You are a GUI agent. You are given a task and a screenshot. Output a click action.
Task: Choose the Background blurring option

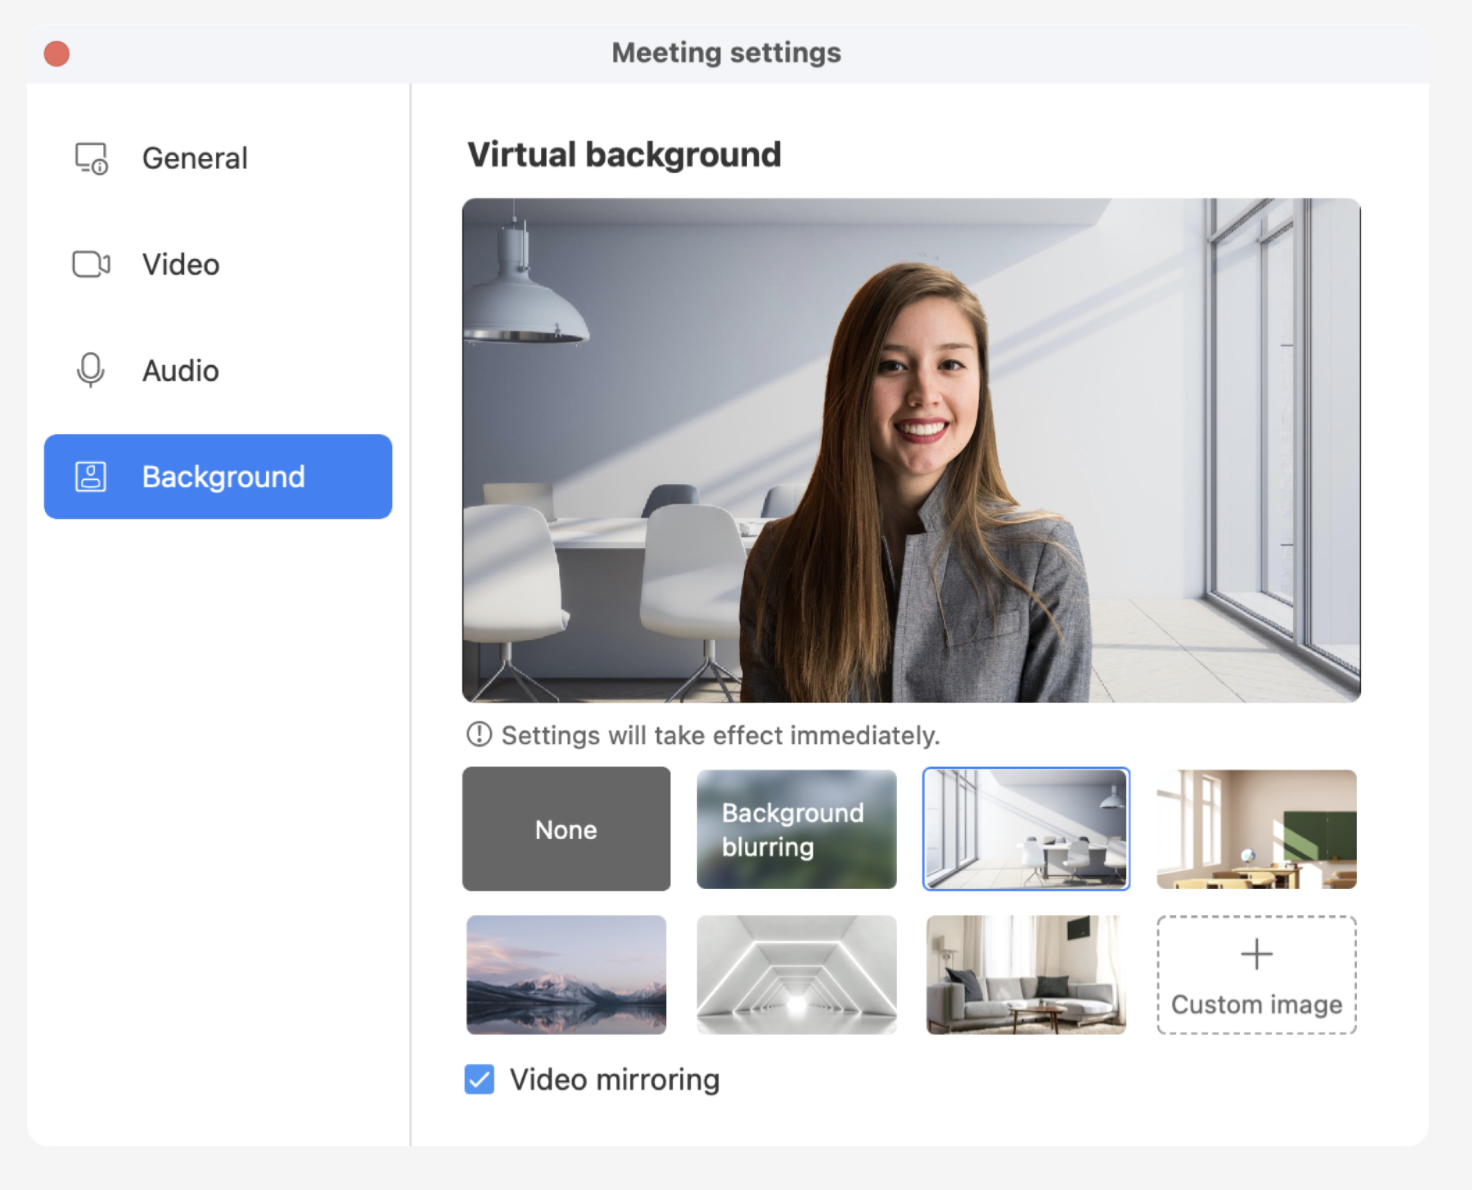pyautogui.click(x=796, y=829)
